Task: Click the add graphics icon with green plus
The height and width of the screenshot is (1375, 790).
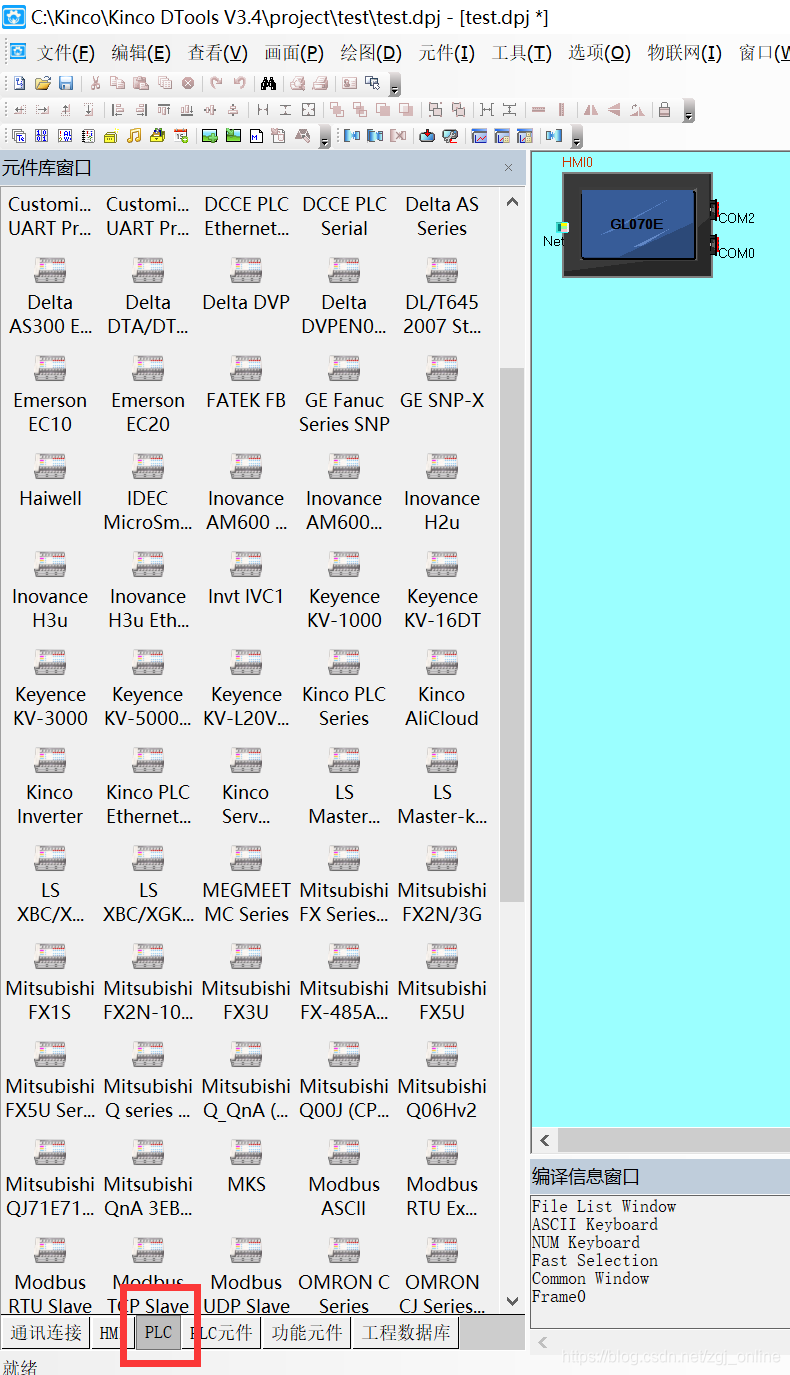Action: (209, 135)
